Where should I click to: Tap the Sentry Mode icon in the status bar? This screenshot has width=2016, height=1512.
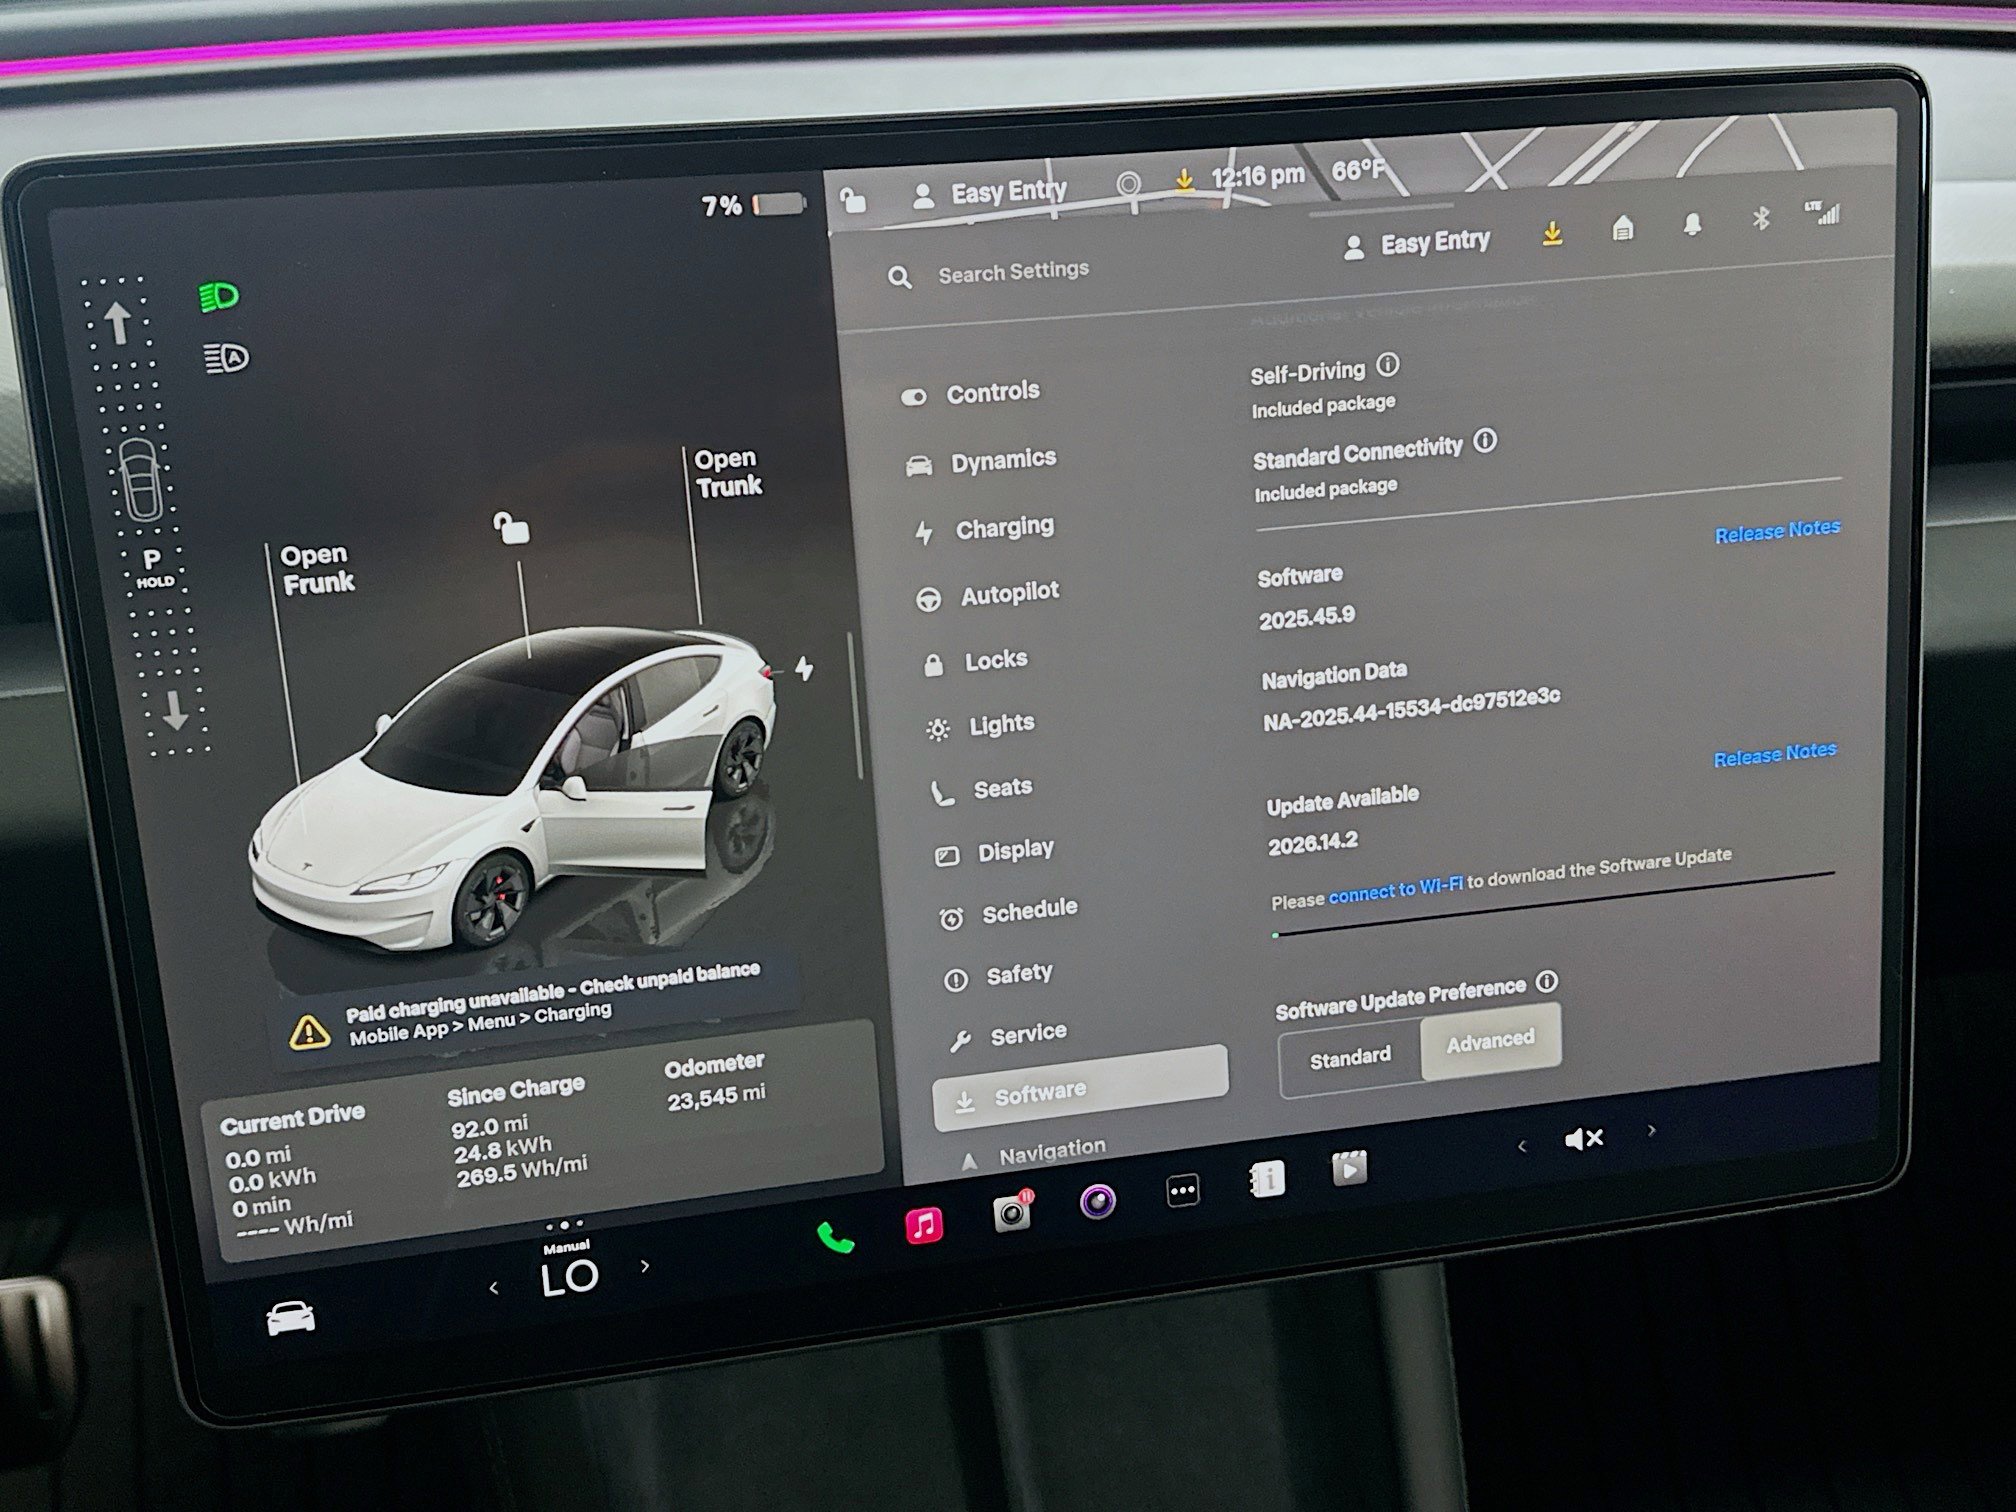1128,185
